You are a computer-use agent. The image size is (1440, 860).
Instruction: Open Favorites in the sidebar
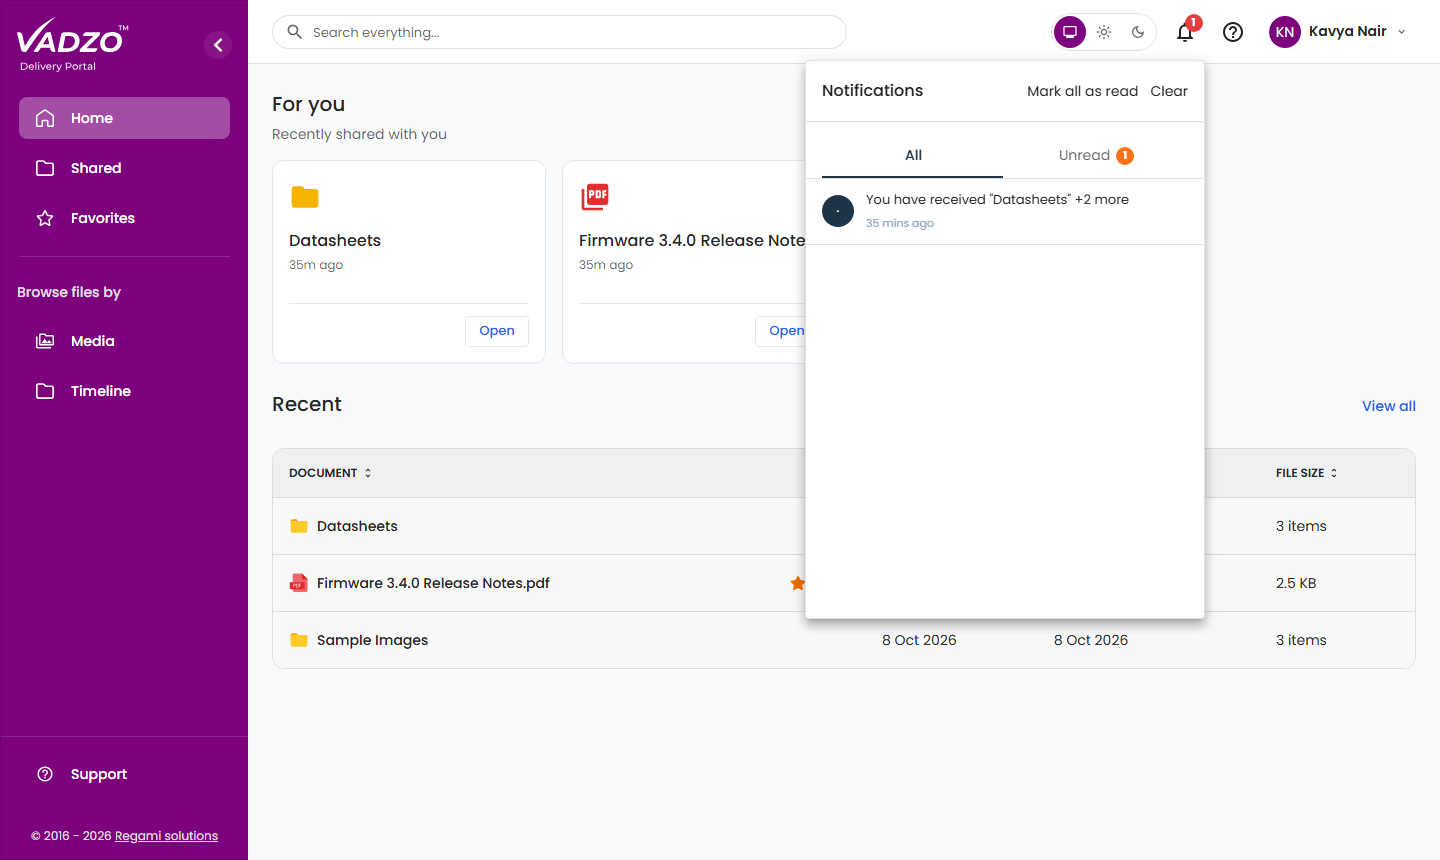[x=124, y=218]
